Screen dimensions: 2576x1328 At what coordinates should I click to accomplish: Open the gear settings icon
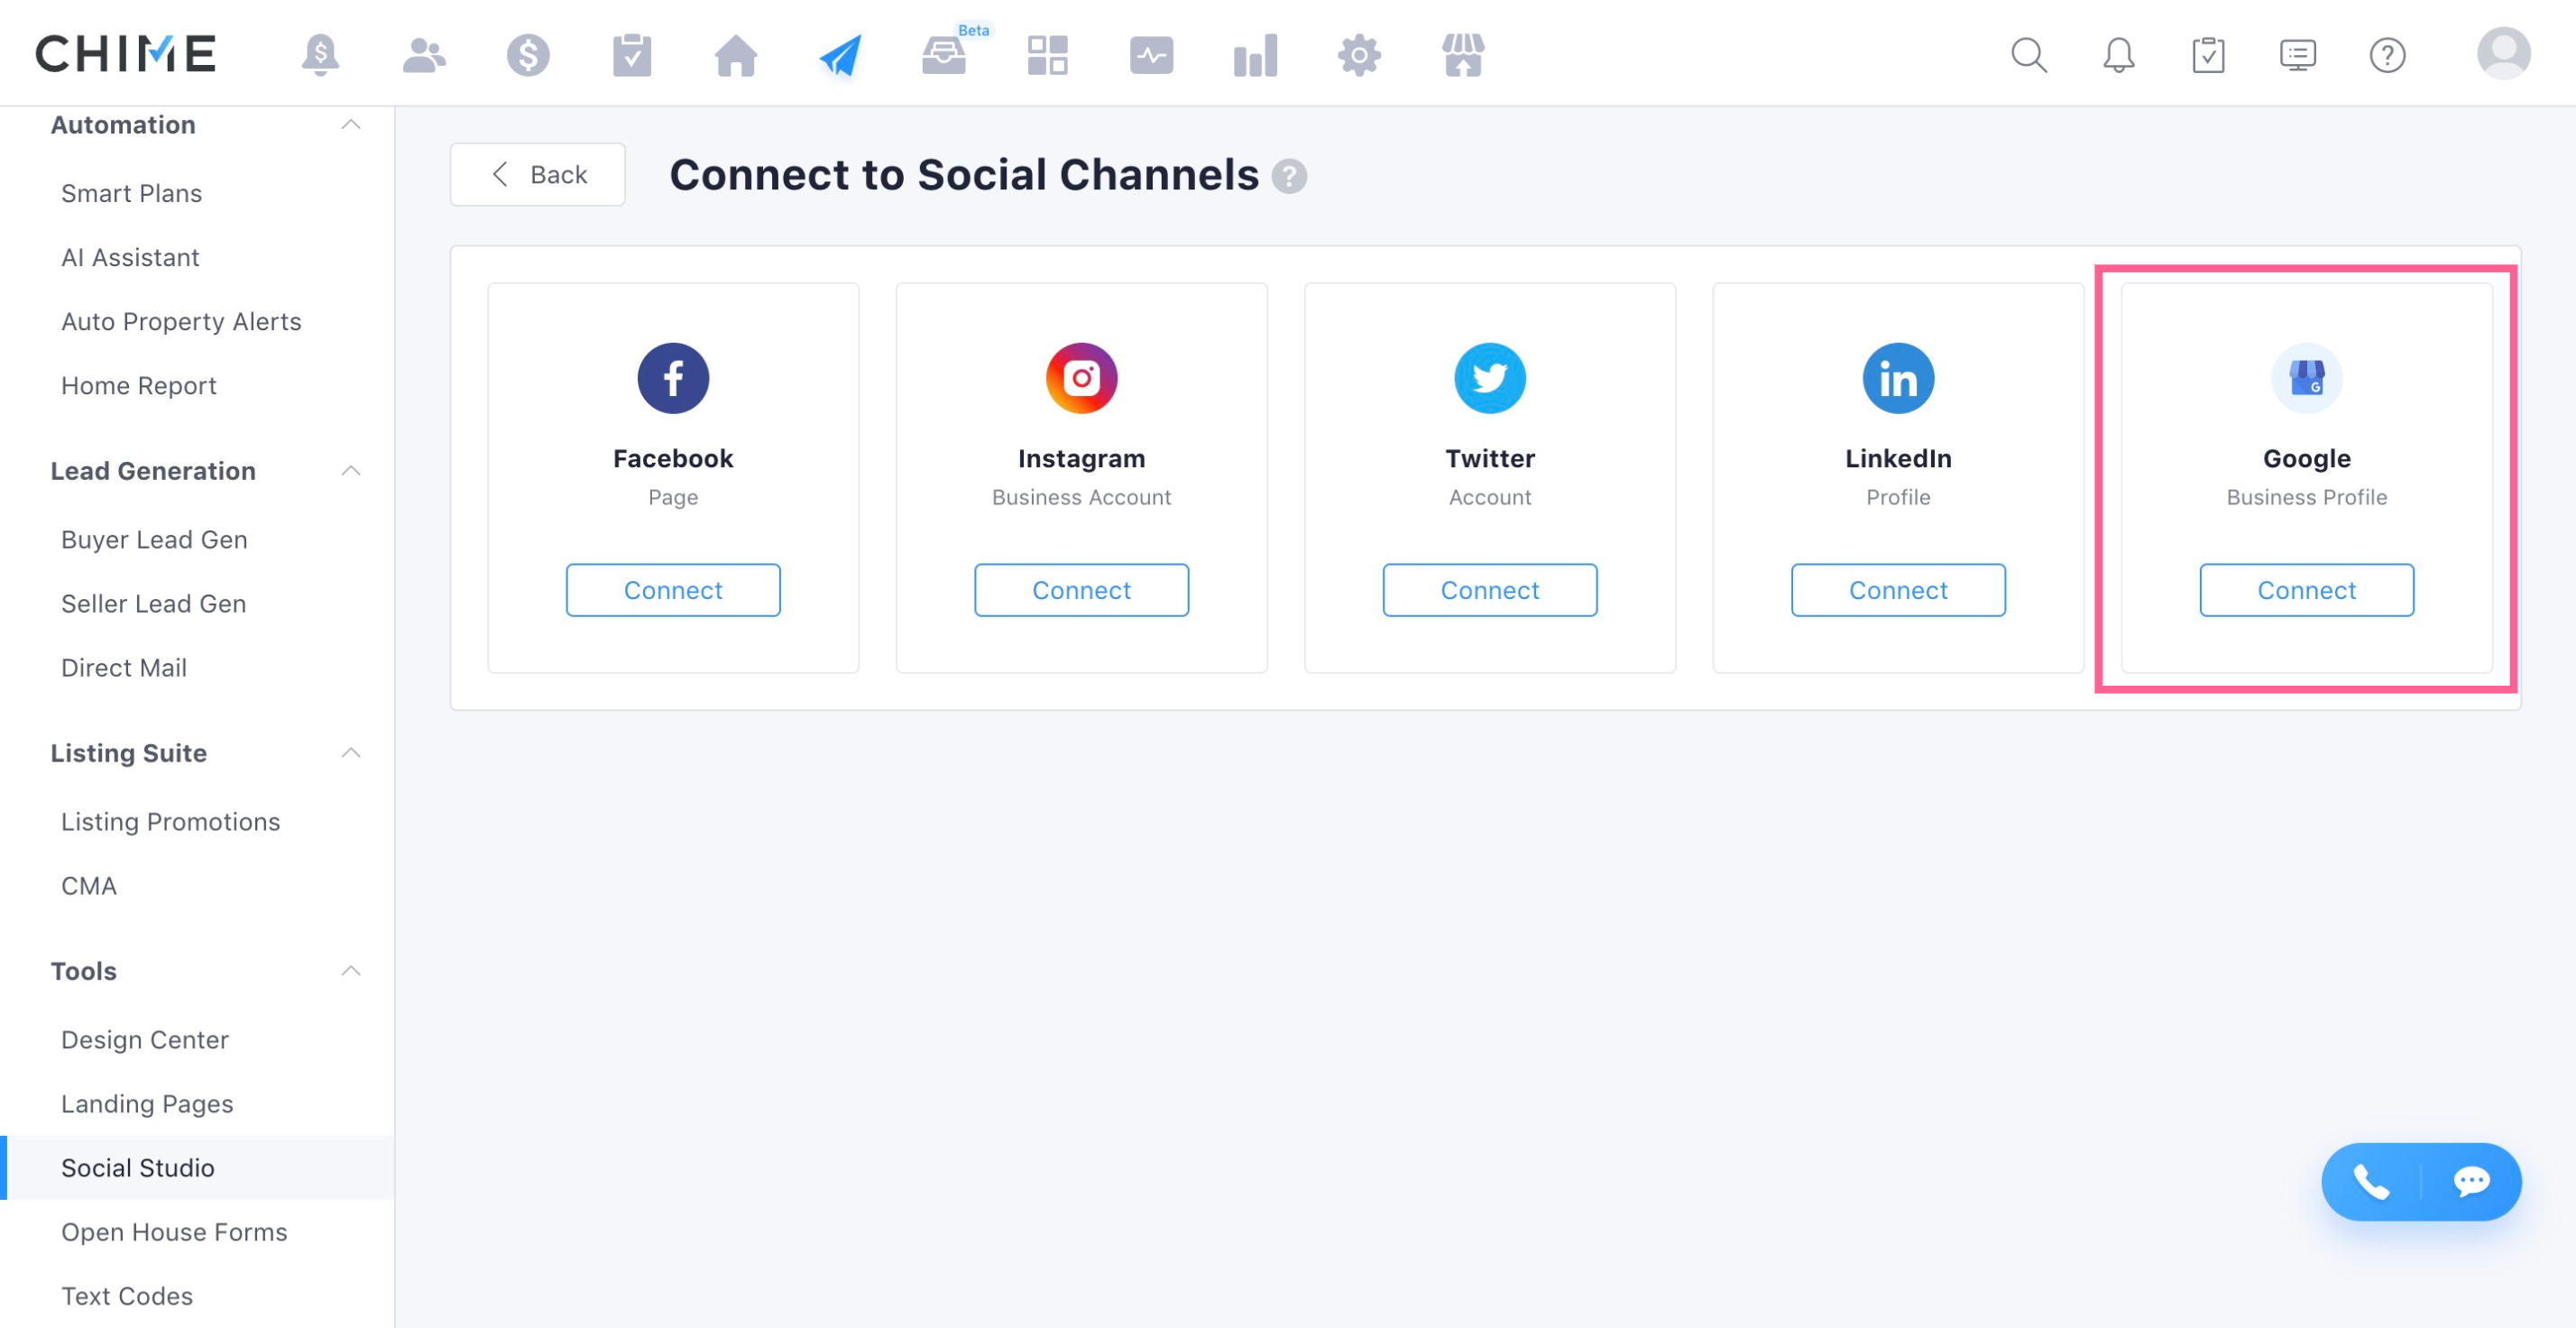(1359, 55)
